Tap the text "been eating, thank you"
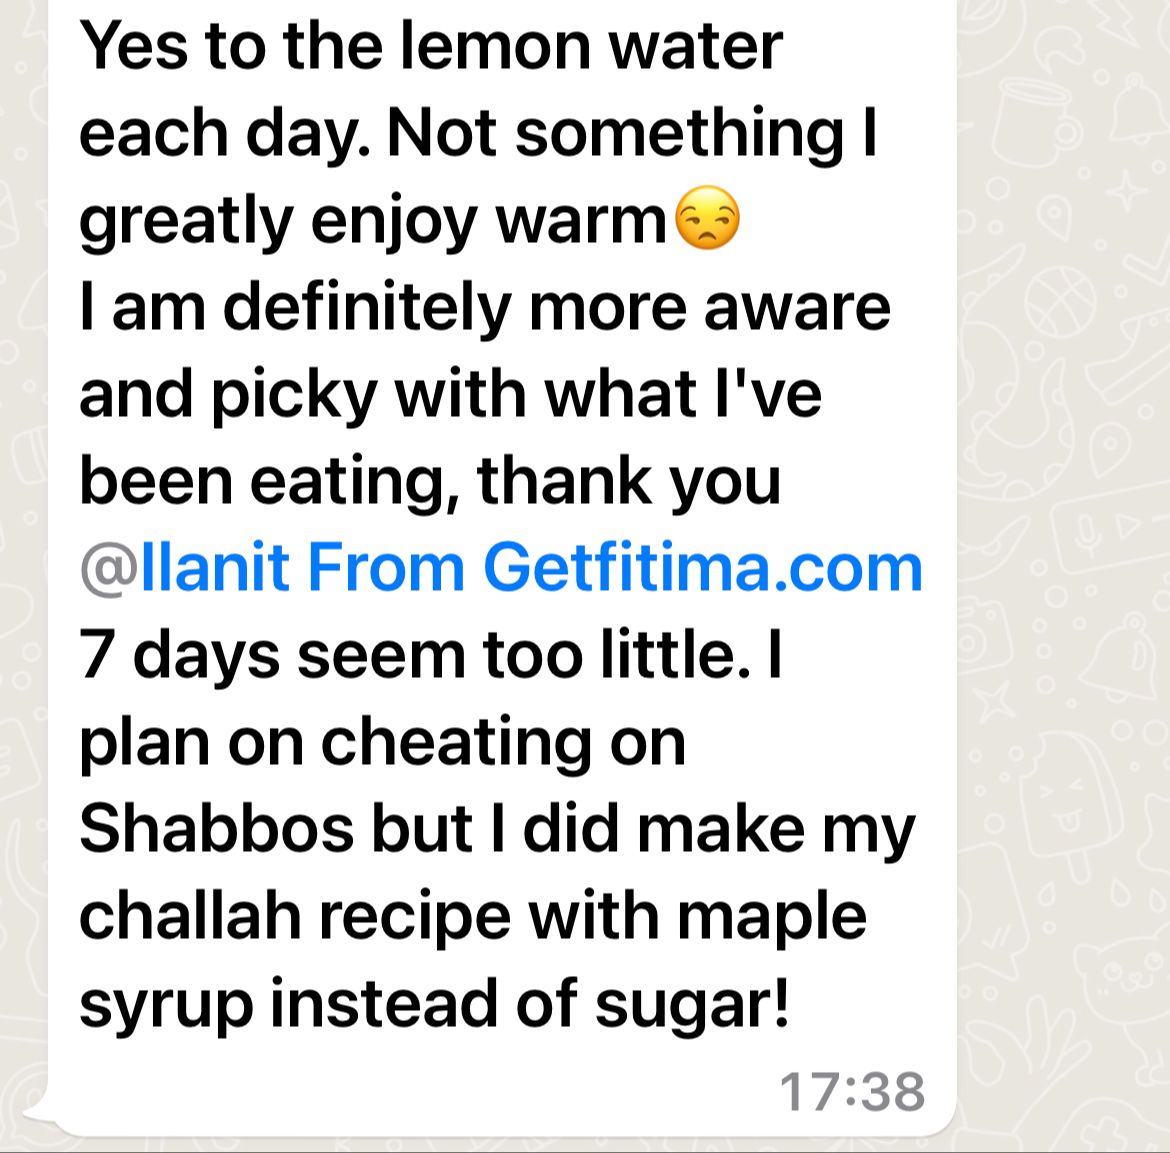This screenshot has width=1170, height=1153. point(430,483)
